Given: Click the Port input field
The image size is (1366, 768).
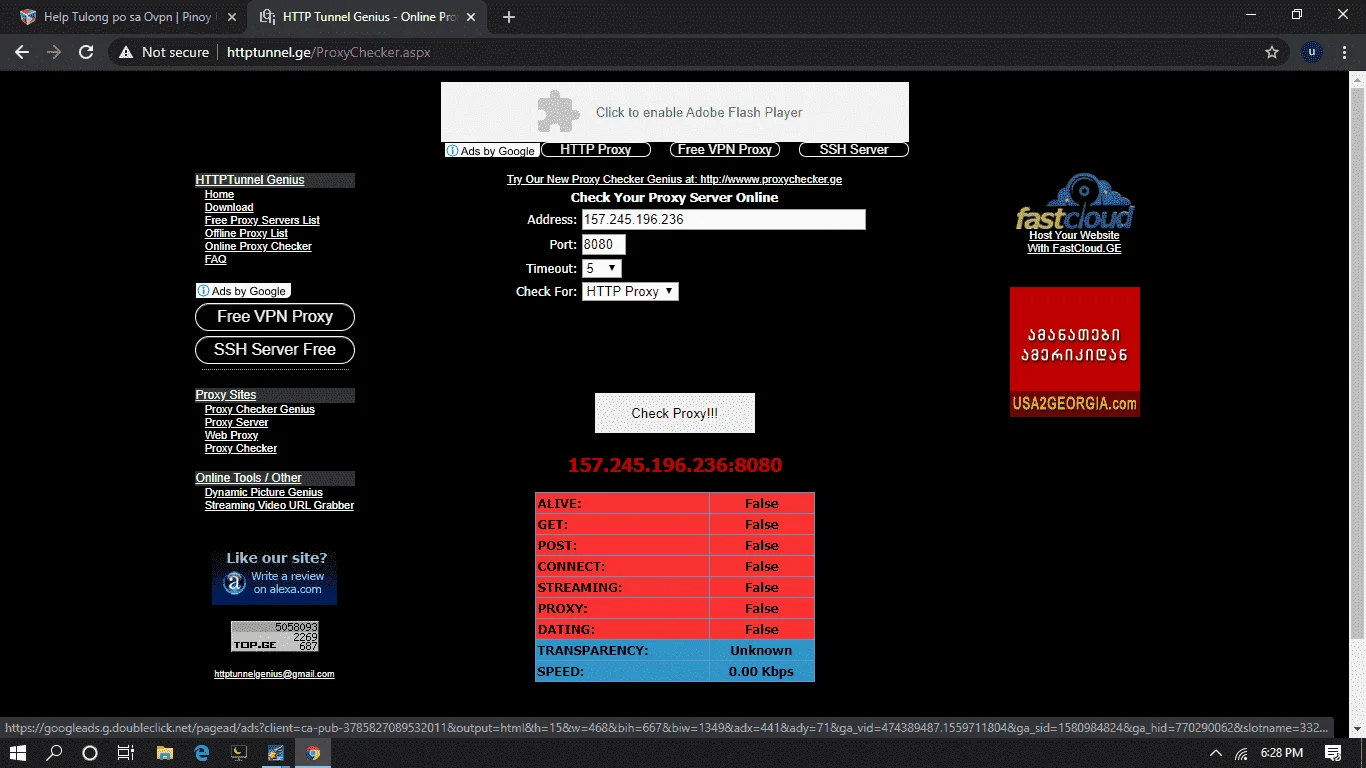Looking at the screenshot, I should click(x=604, y=244).
